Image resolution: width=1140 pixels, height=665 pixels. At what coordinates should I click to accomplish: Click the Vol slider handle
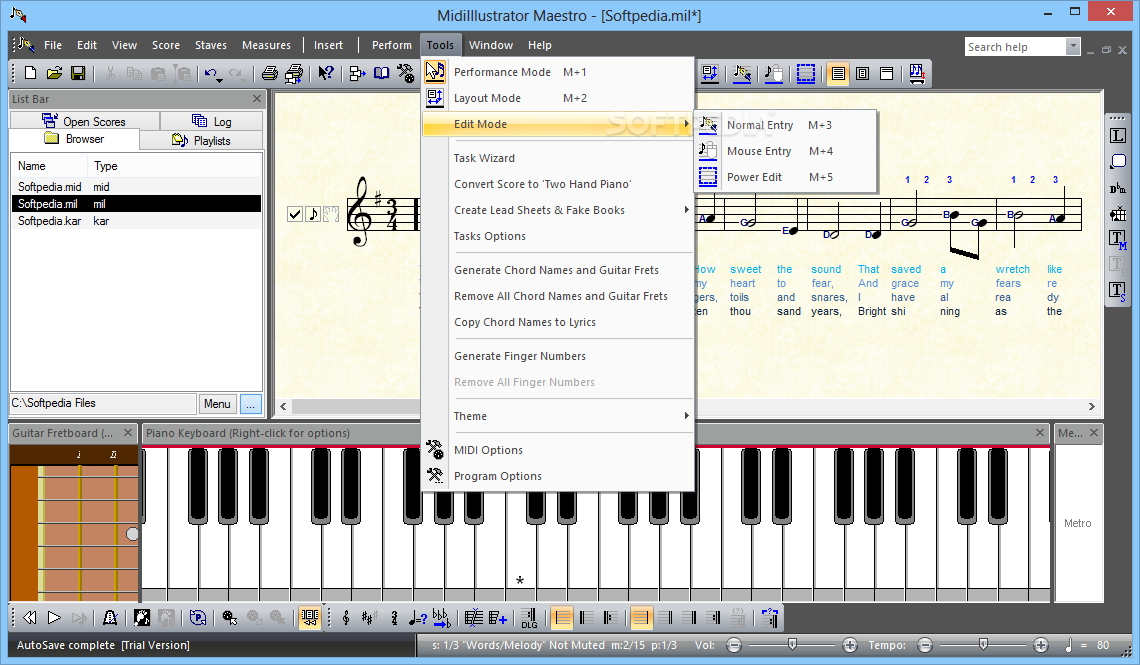point(792,644)
